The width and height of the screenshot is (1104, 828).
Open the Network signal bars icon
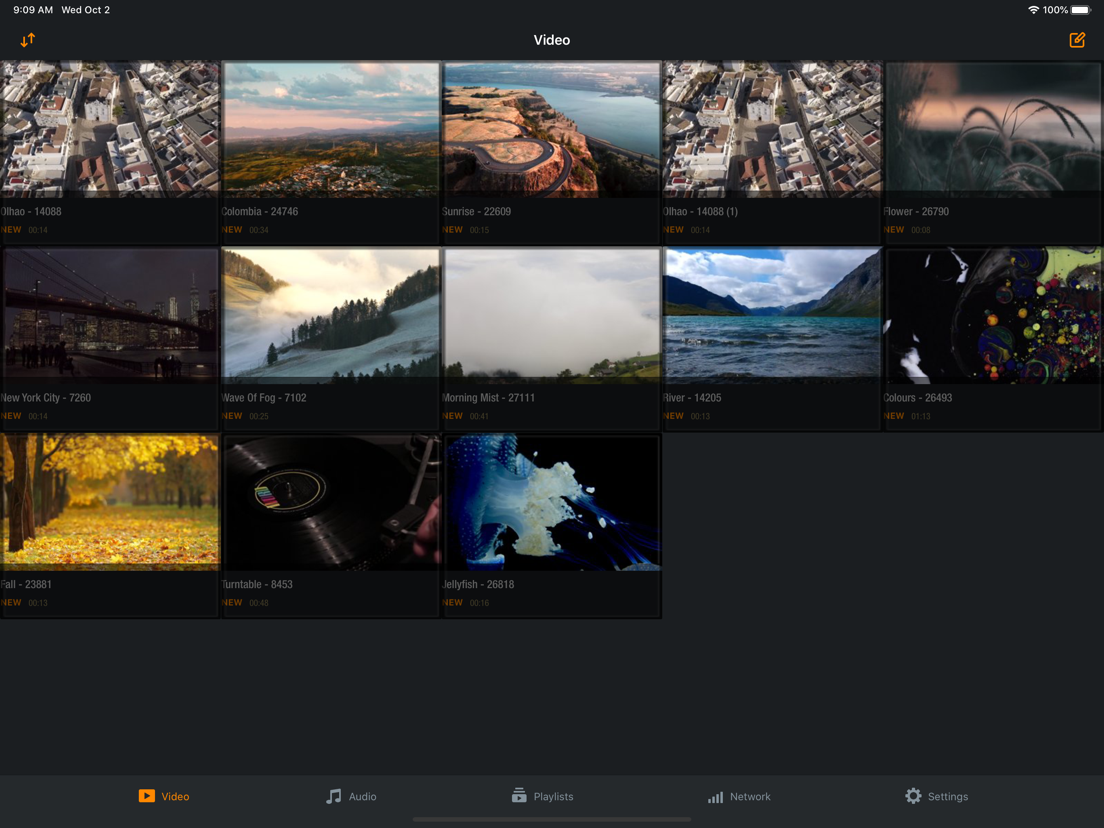click(x=715, y=796)
